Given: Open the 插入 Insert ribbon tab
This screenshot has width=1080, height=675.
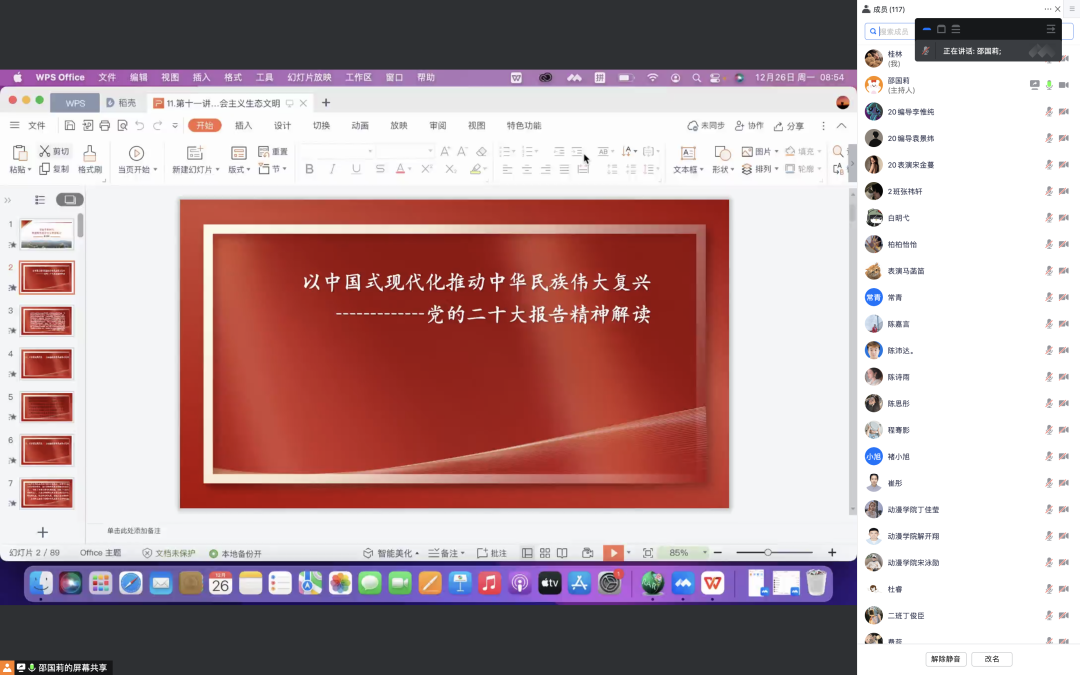Looking at the screenshot, I should (243, 126).
